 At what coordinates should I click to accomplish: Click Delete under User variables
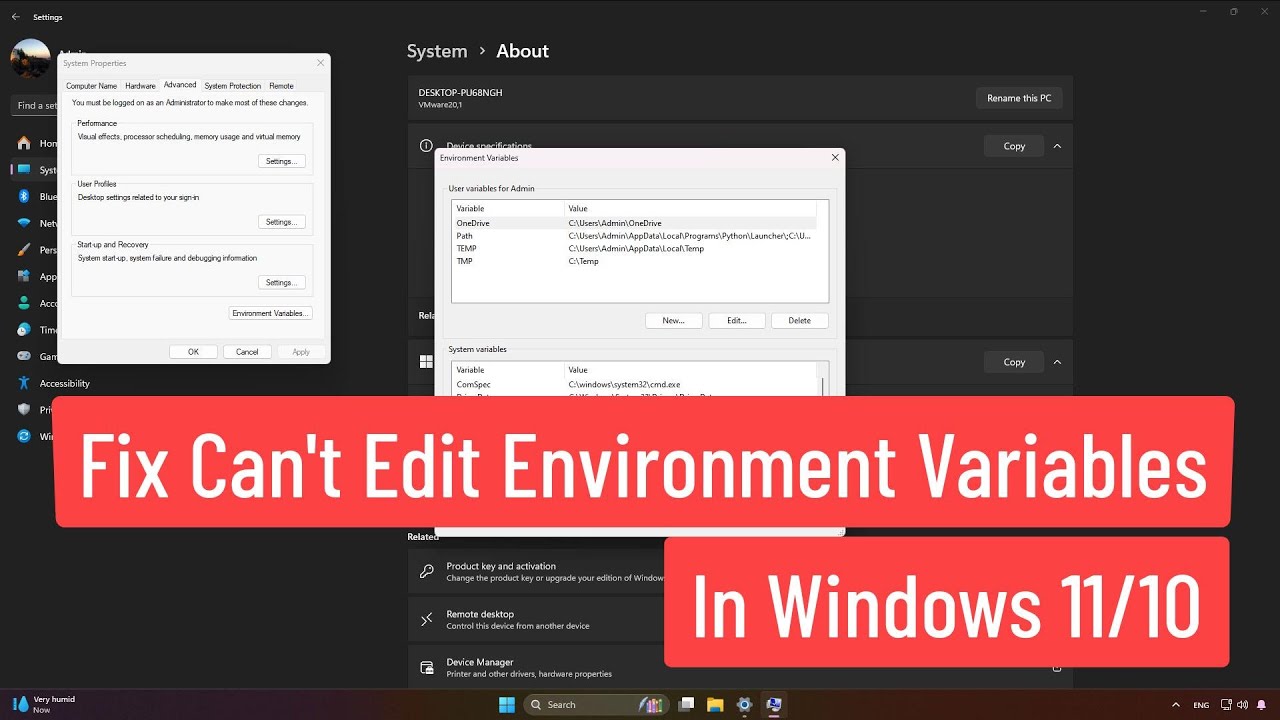(800, 321)
